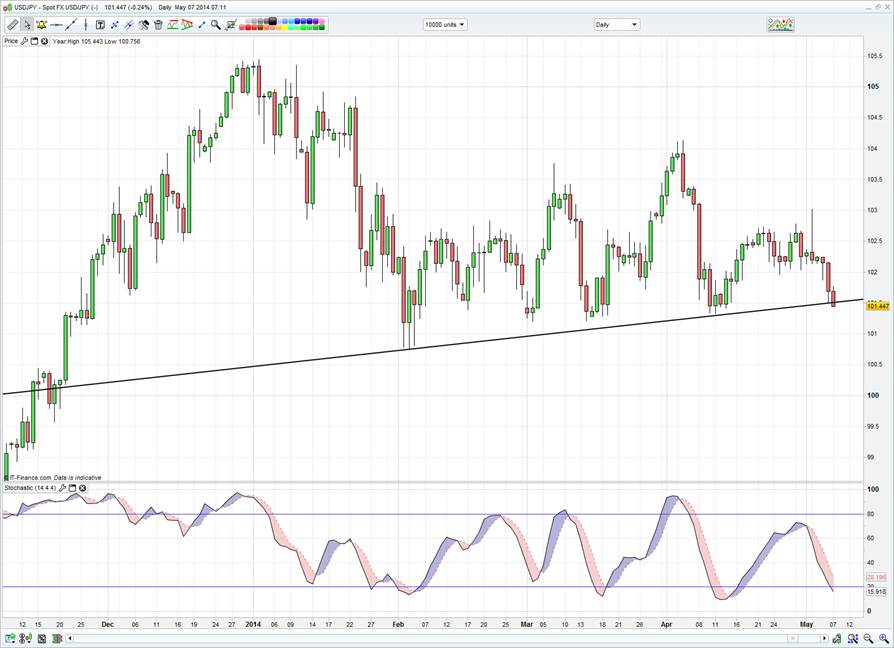Click the Price panel label

point(11,41)
